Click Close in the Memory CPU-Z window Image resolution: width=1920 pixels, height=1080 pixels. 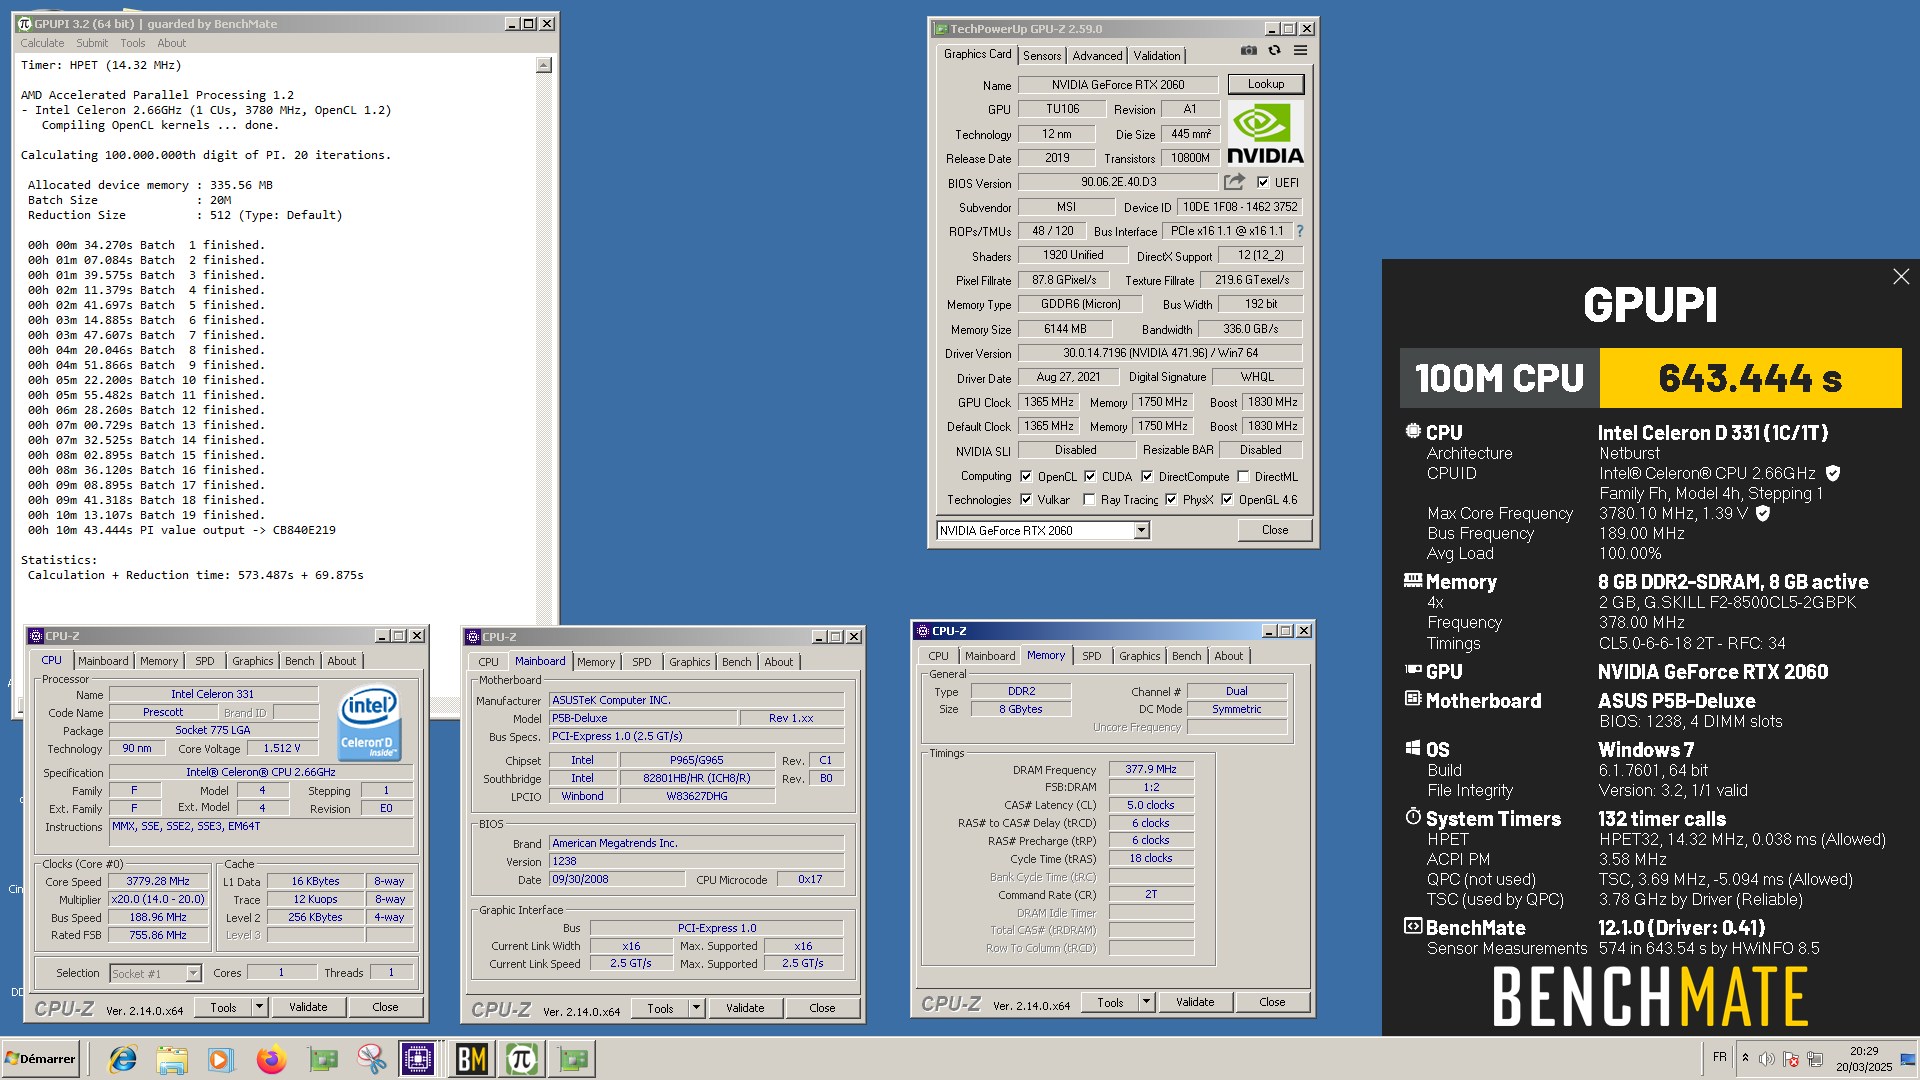1272,1002
